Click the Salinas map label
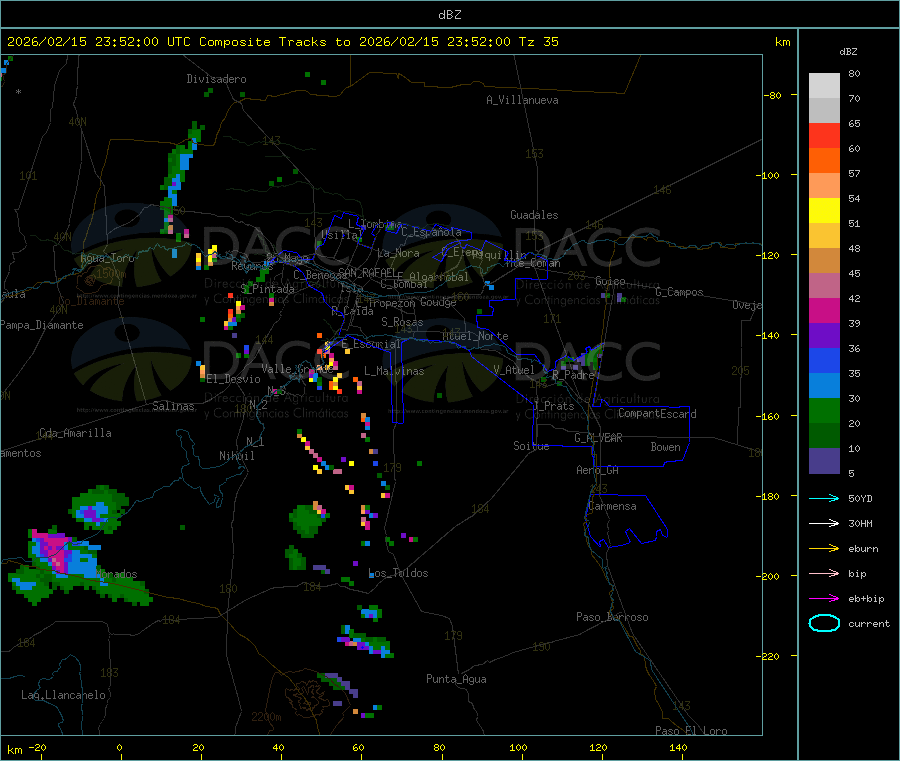900x761 pixels. (173, 406)
